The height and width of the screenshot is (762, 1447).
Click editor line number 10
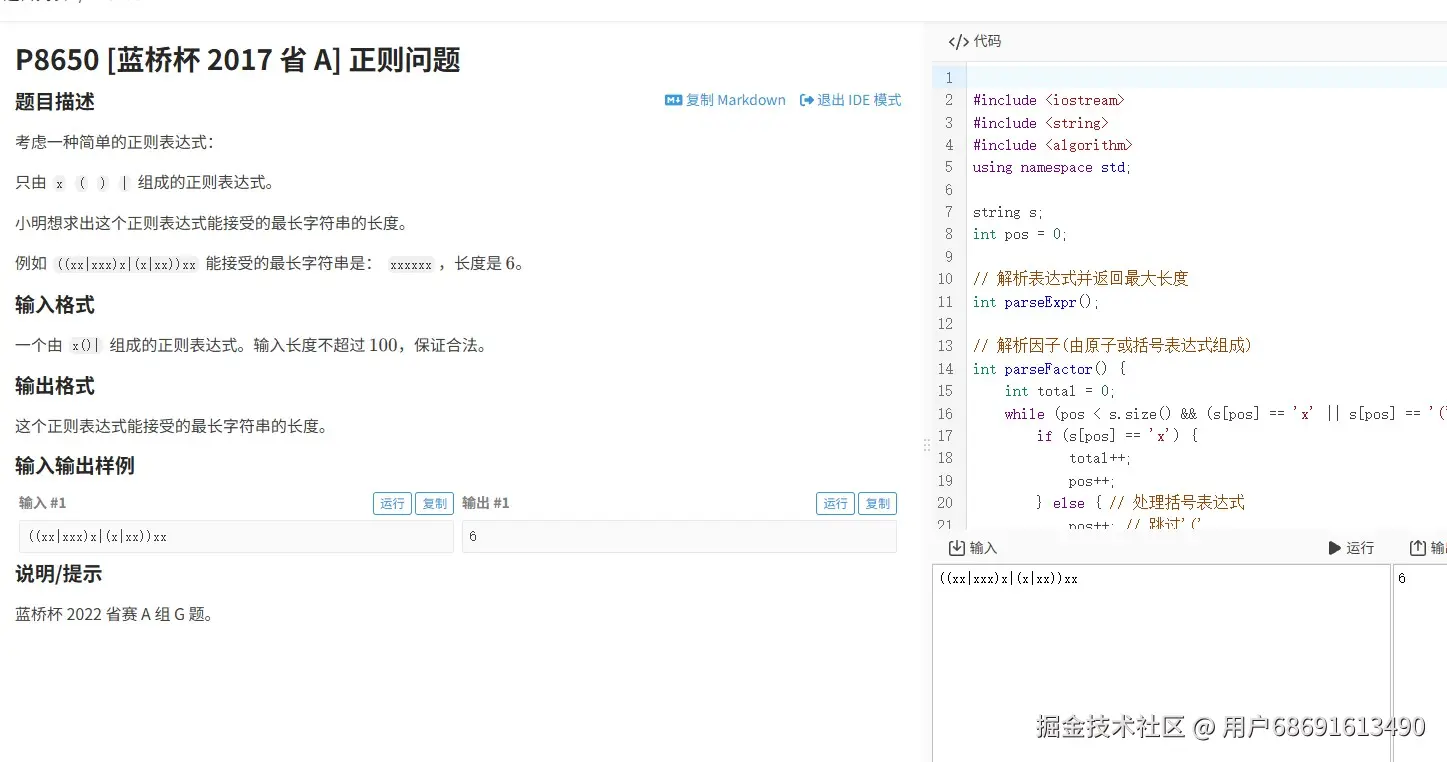[x=945, y=279]
